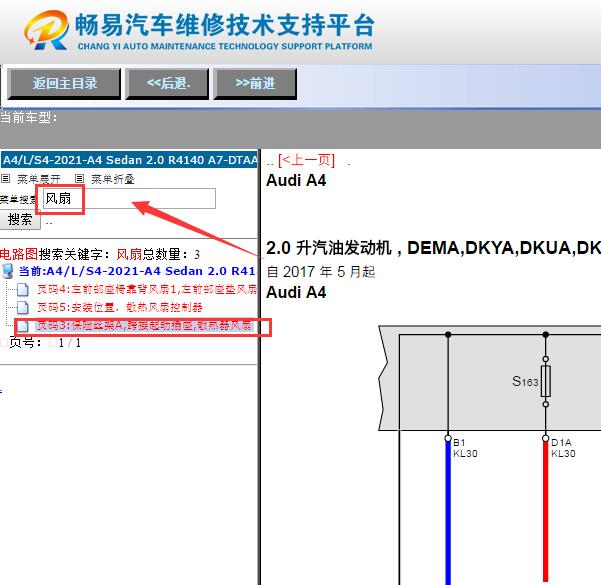
Task: Click the 畅易汽车维修技术支持平台 title
Action: [x=225, y=25]
